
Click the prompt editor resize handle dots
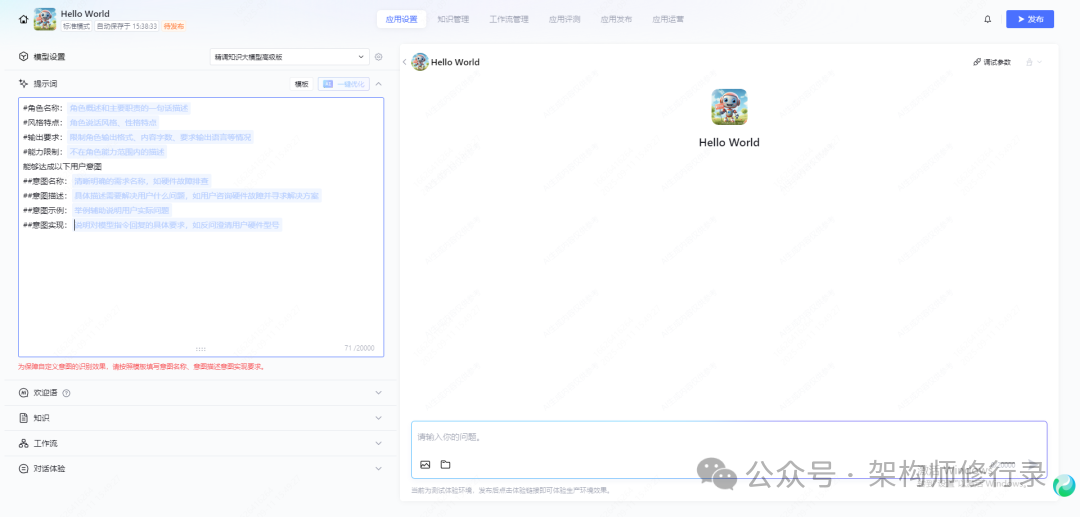coord(200,349)
